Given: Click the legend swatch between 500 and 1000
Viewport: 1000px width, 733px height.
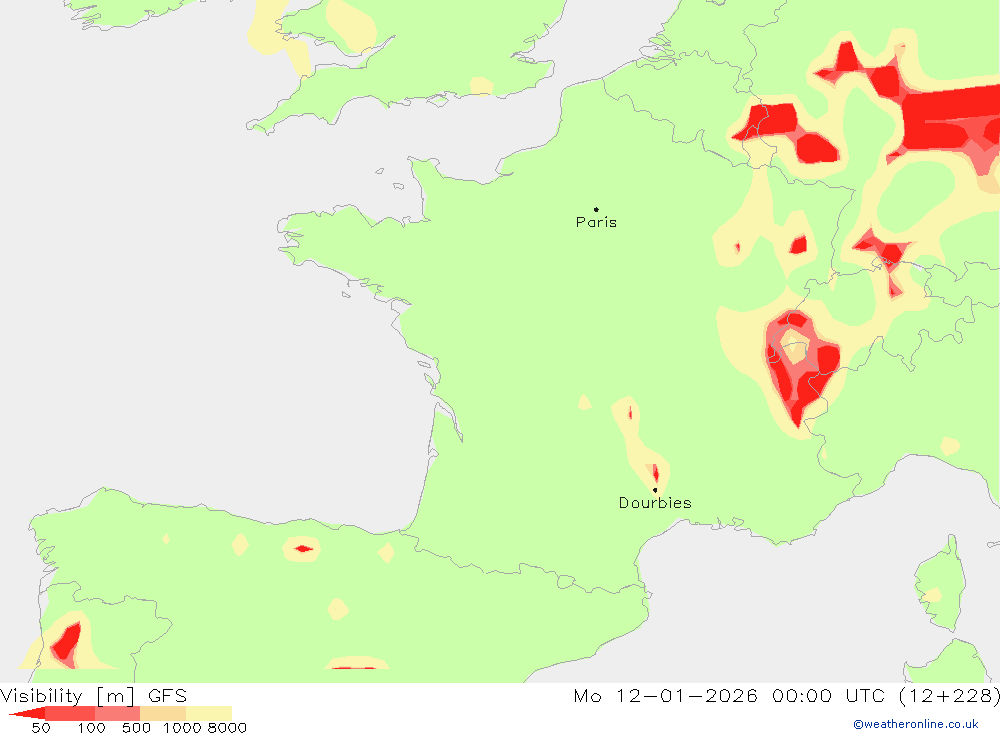Looking at the screenshot, I should [163, 713].
